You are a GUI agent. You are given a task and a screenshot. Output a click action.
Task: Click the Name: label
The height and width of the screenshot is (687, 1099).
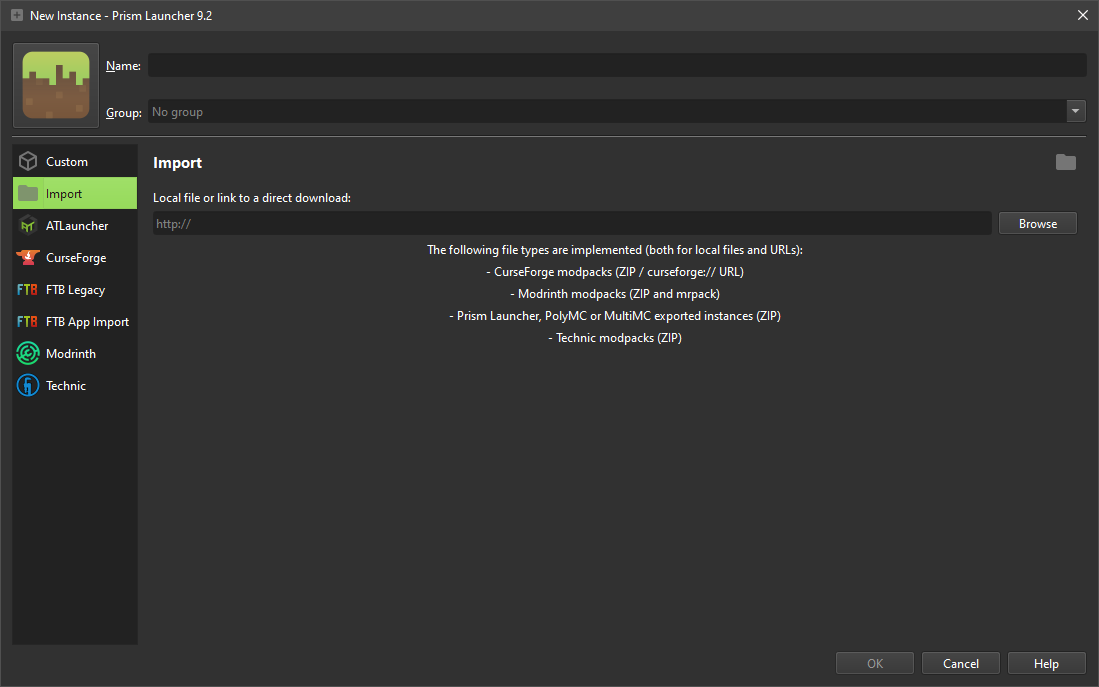click(123, 66)
